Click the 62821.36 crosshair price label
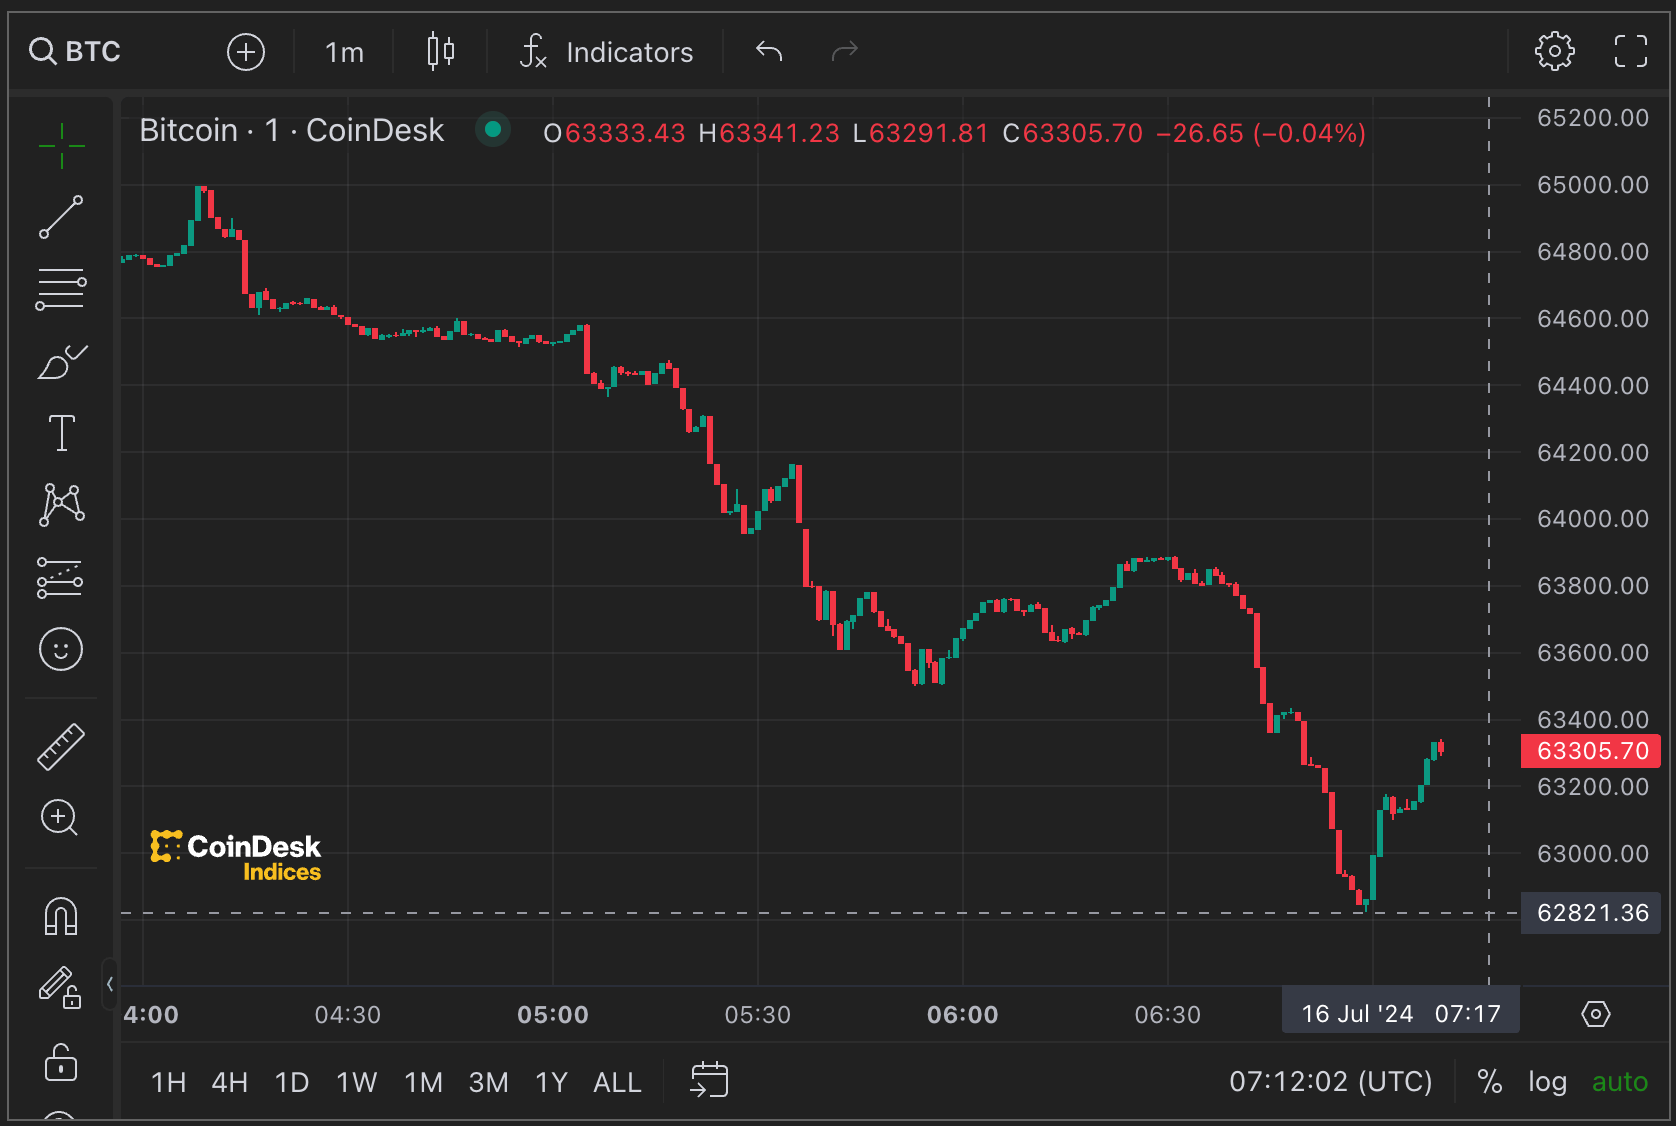Screen dimensions: 1676x1126 point(1591,913)
